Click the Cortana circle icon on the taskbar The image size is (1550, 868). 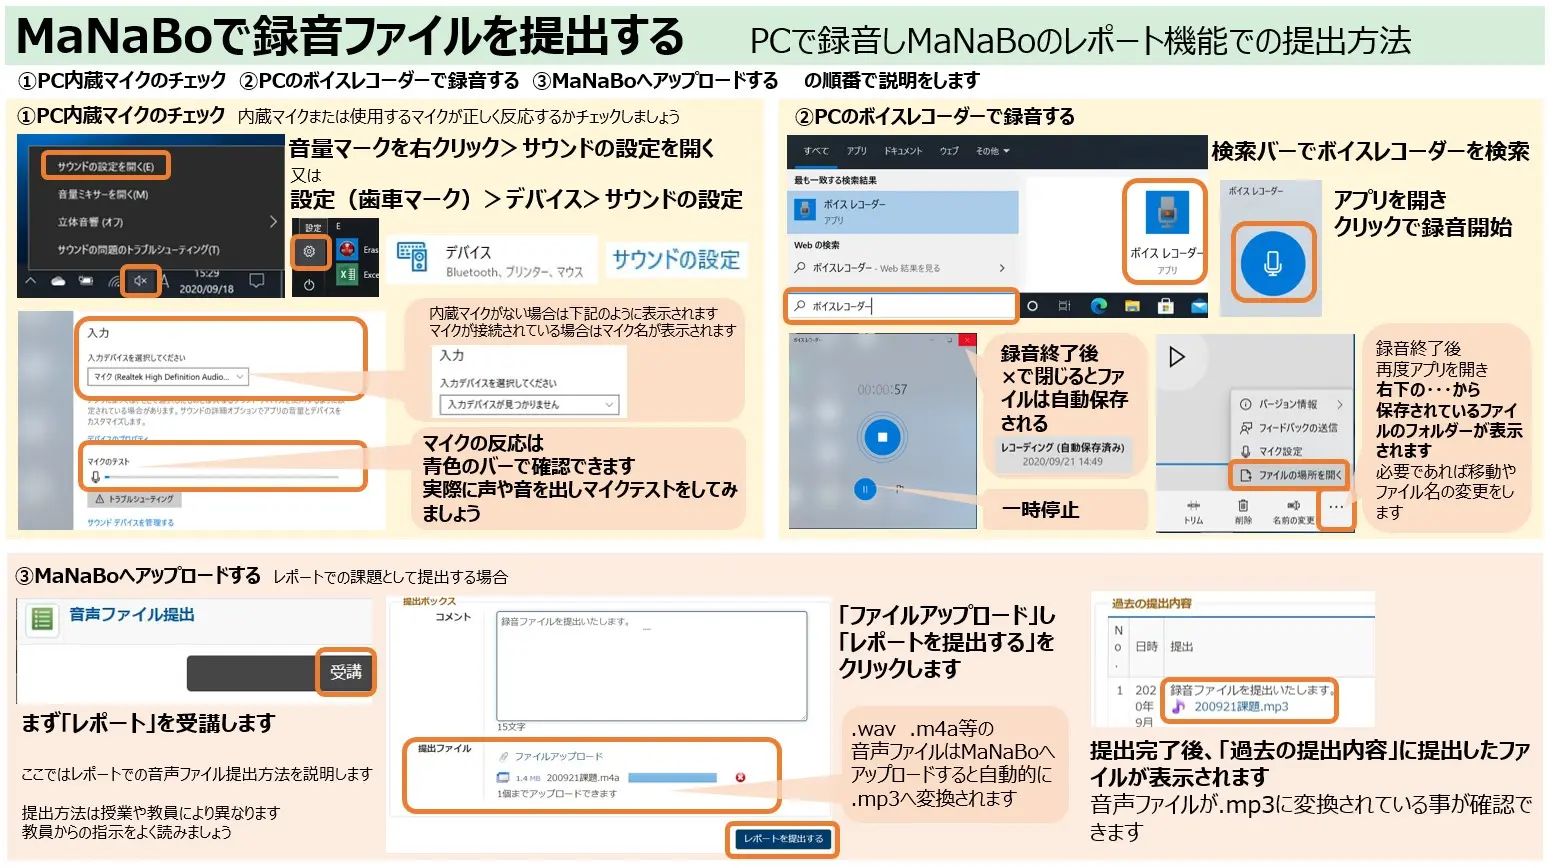click(x=1033, y=306)
